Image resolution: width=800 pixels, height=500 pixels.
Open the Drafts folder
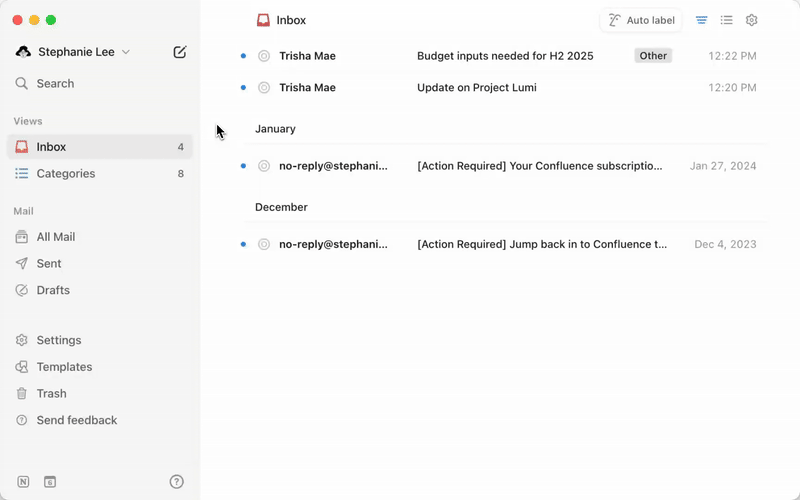53,290
